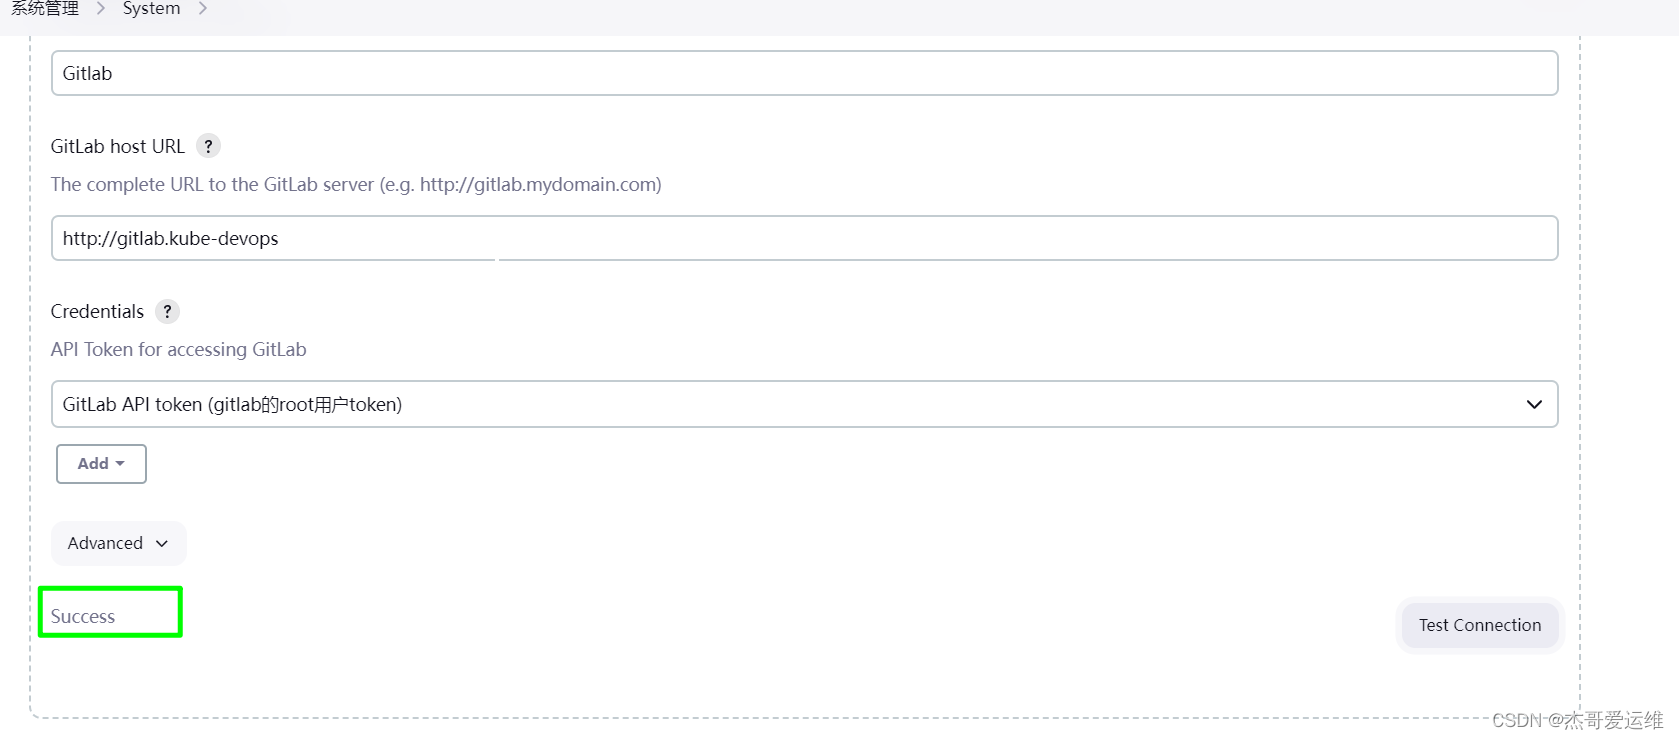This screenshot has height=739, width=1679.
Task: Open the GitLab API token credentials dropdown
Action: [804, 404]
